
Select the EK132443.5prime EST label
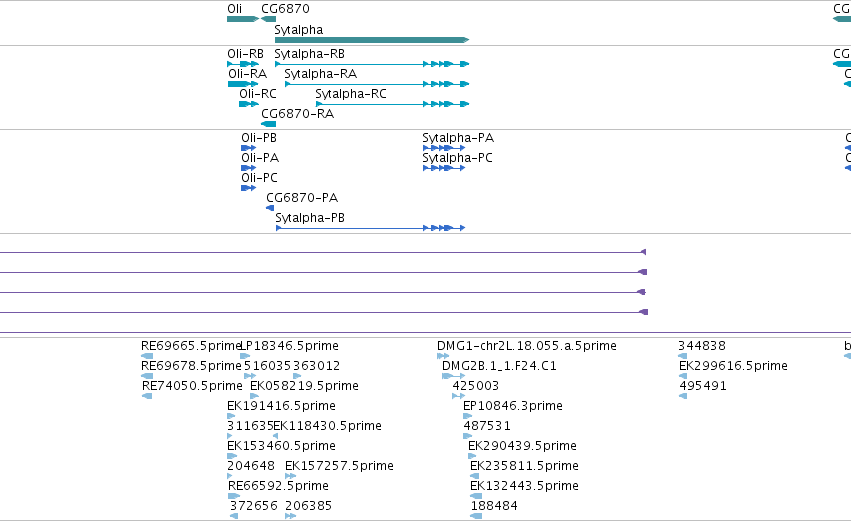pyautogui.click(x=524, y=487)
